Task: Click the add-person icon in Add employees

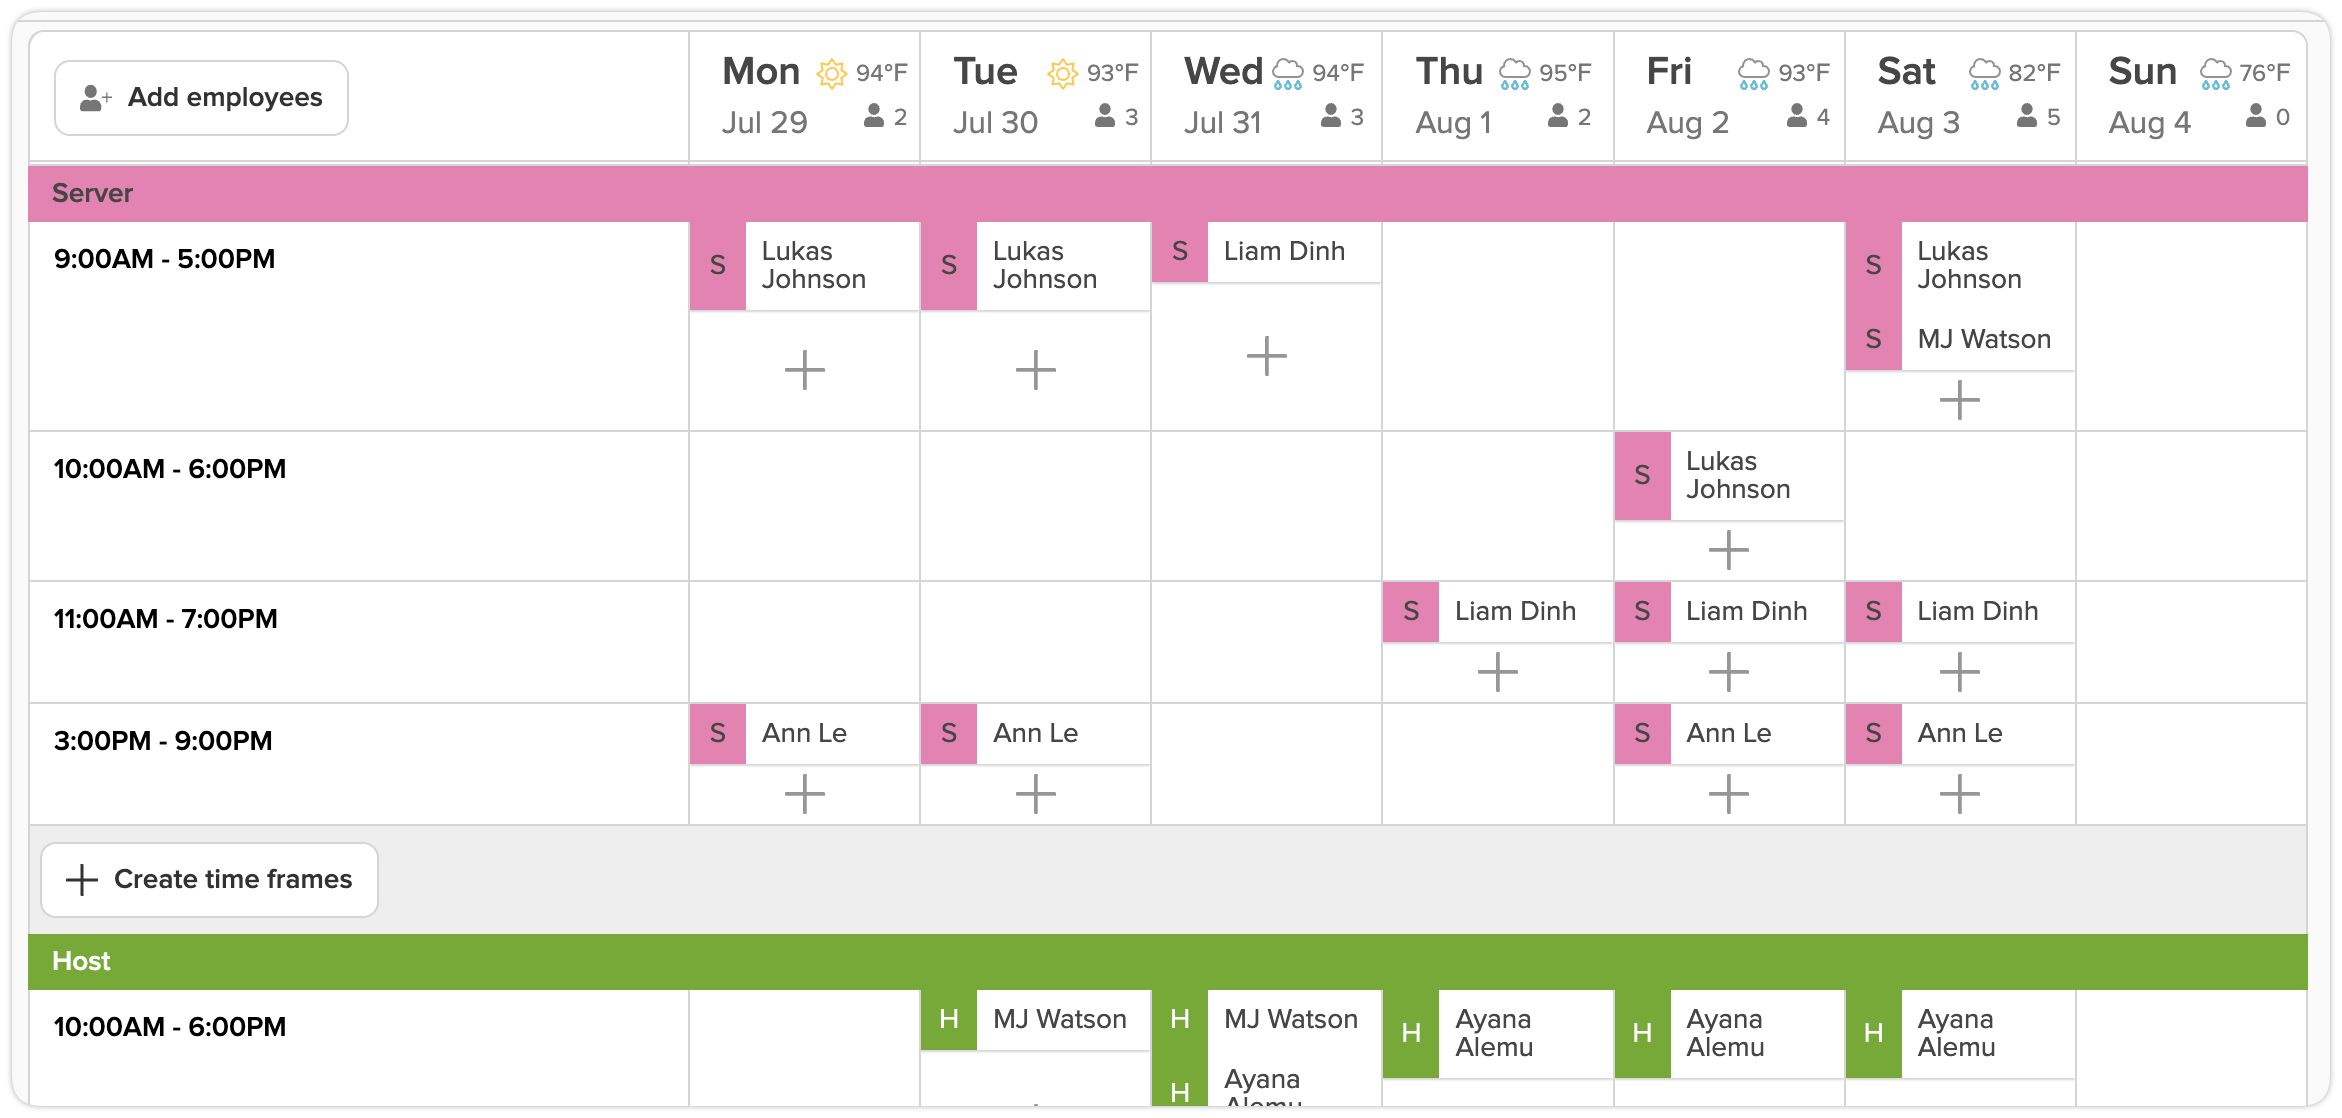Action: pos(95,98)
